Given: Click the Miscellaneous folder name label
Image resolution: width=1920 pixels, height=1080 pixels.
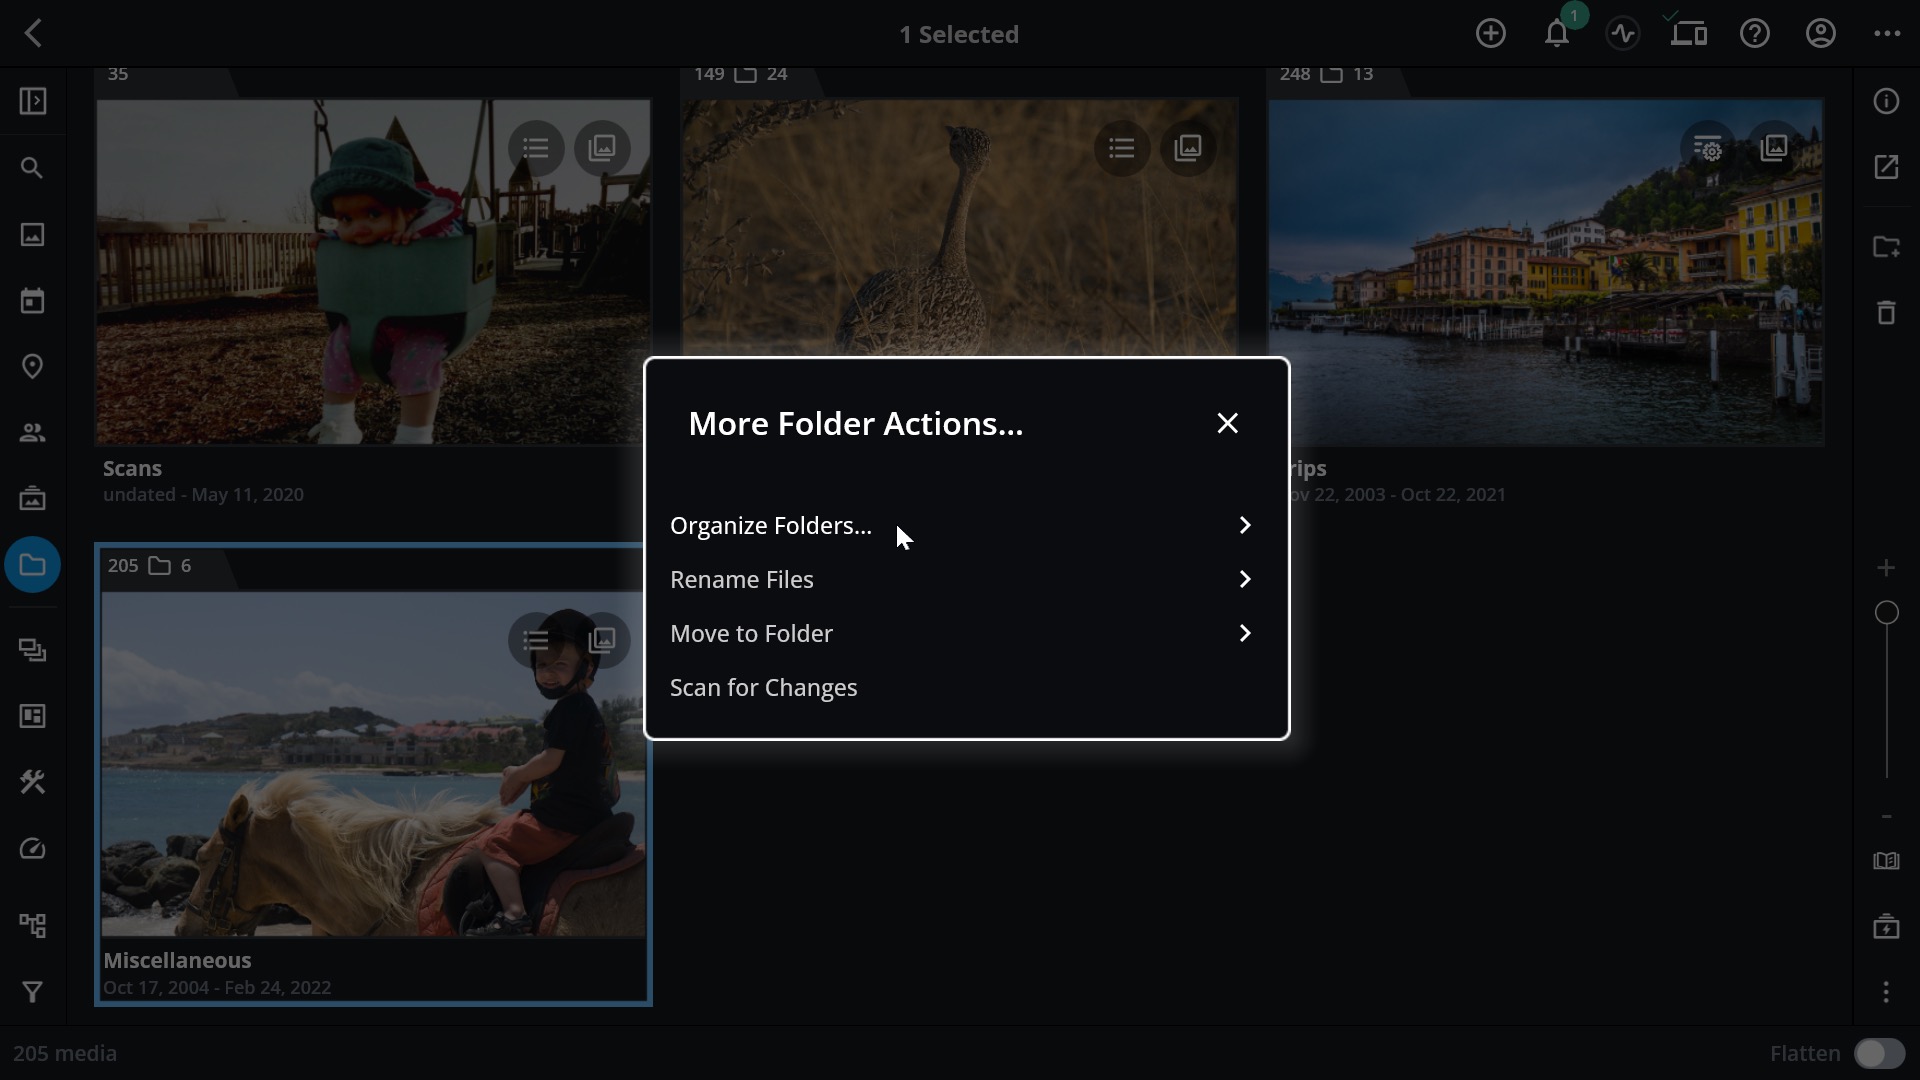Looking at the screenshot, I should tap(177, 960).
